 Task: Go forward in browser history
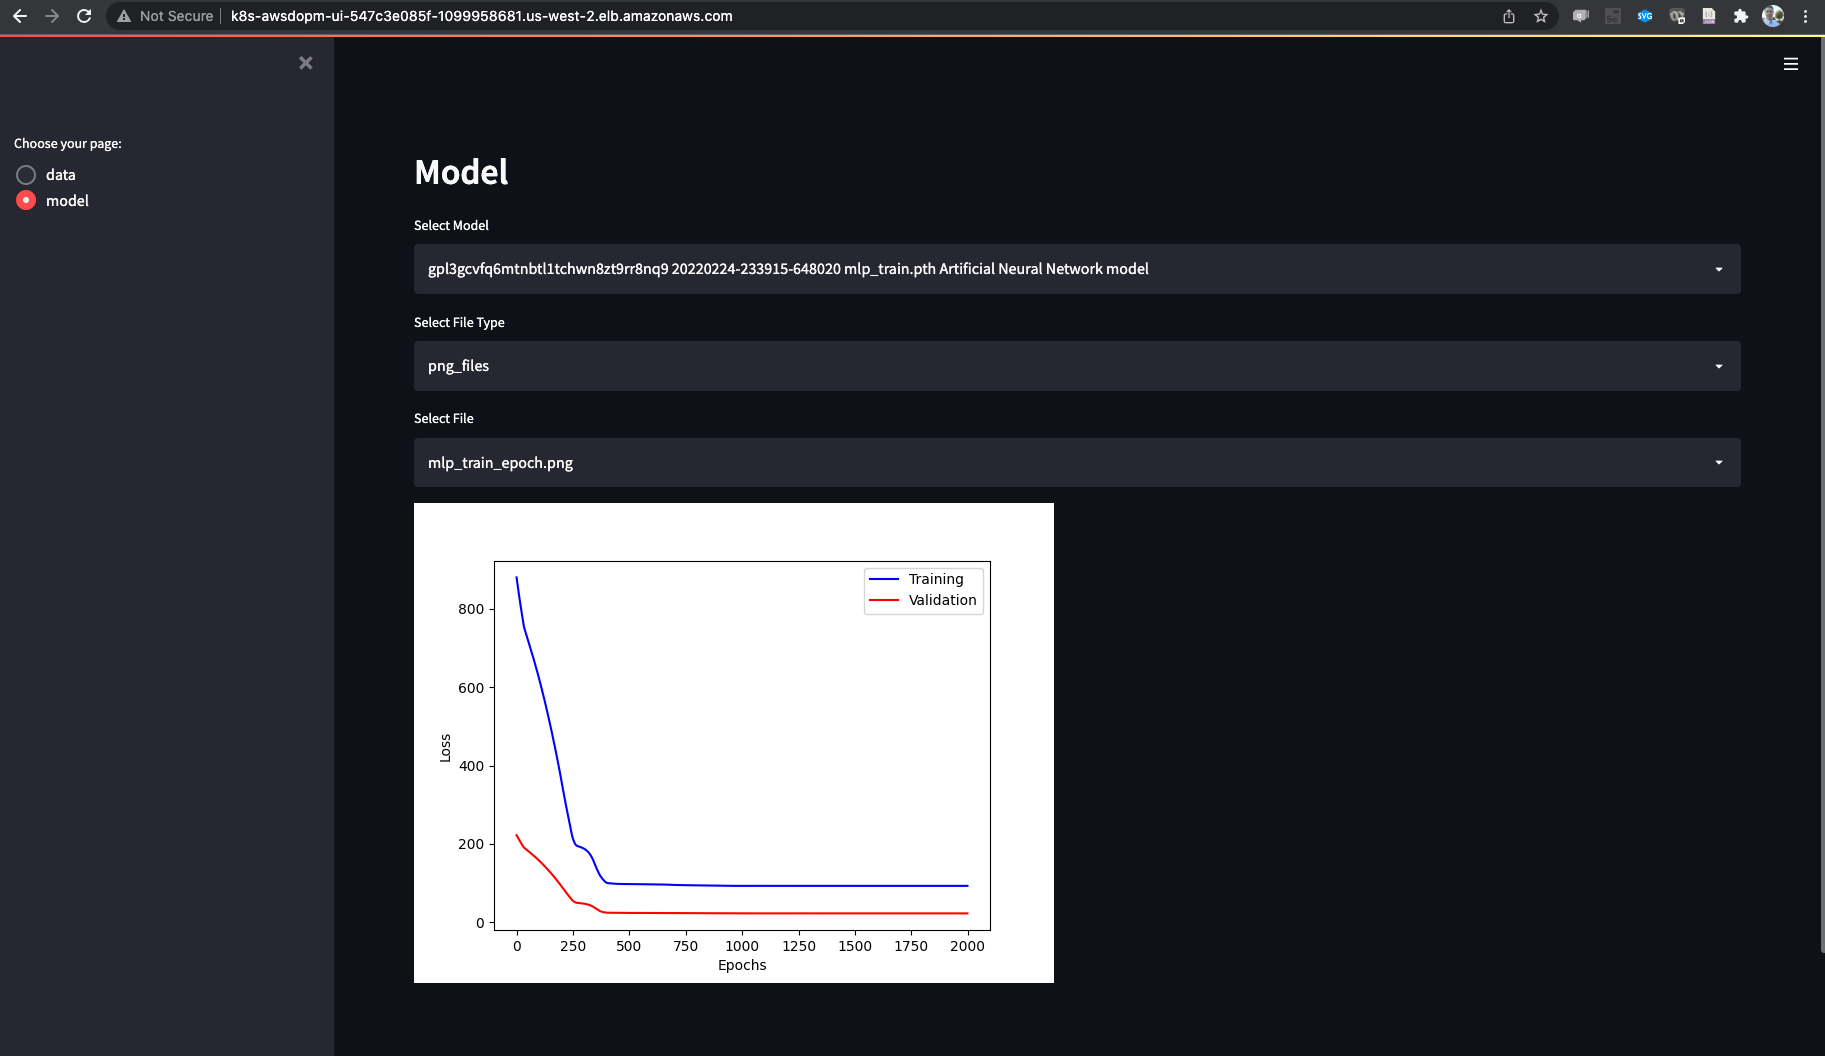tap(52, 16)
